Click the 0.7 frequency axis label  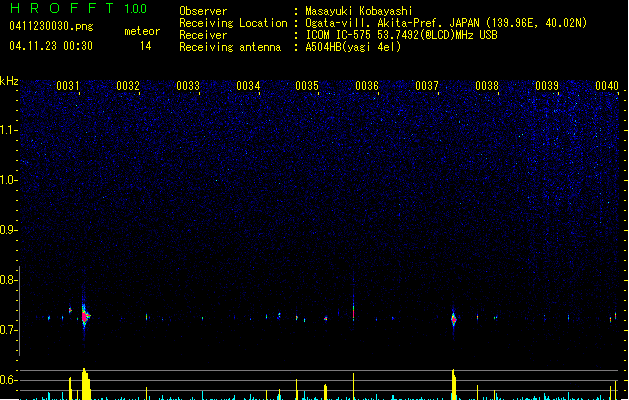[9, 330]
